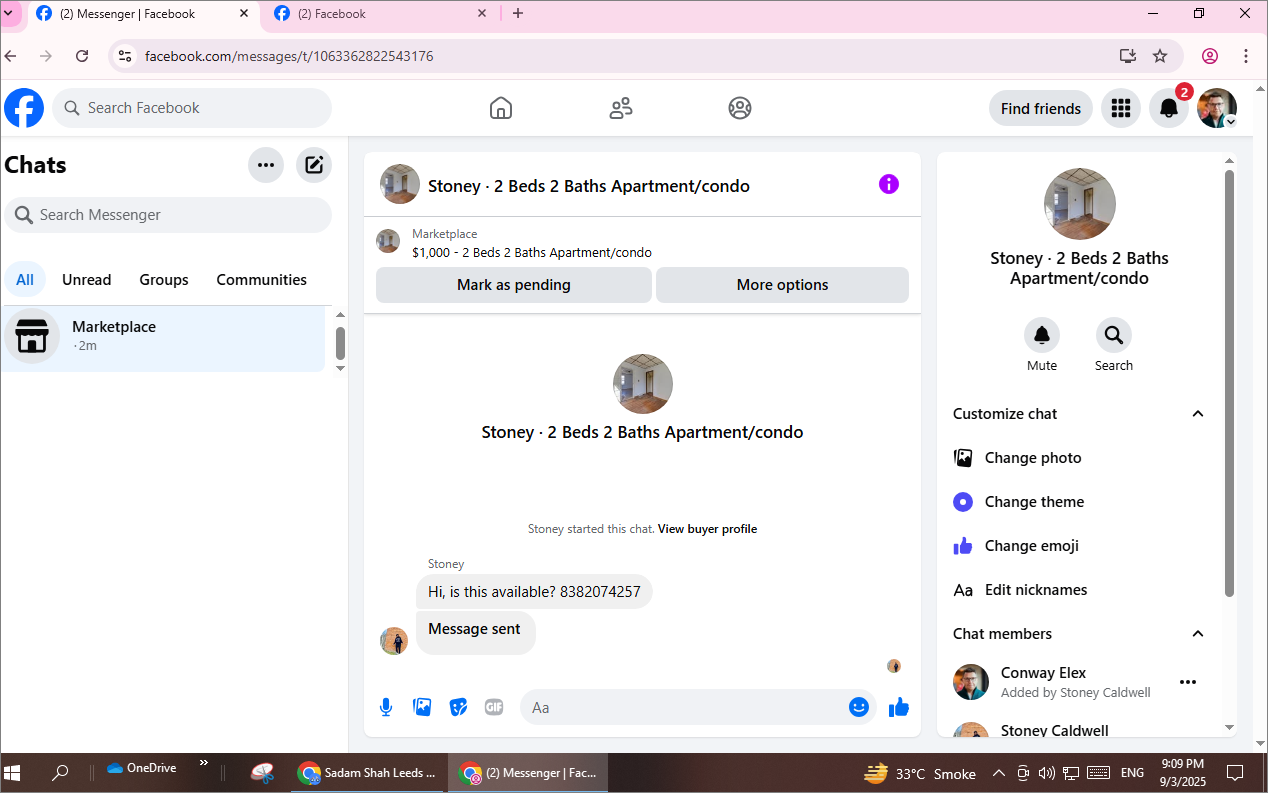Open chat options three-dot menu
This screenshot has height=793, width=1268.
tap(266, 165)
